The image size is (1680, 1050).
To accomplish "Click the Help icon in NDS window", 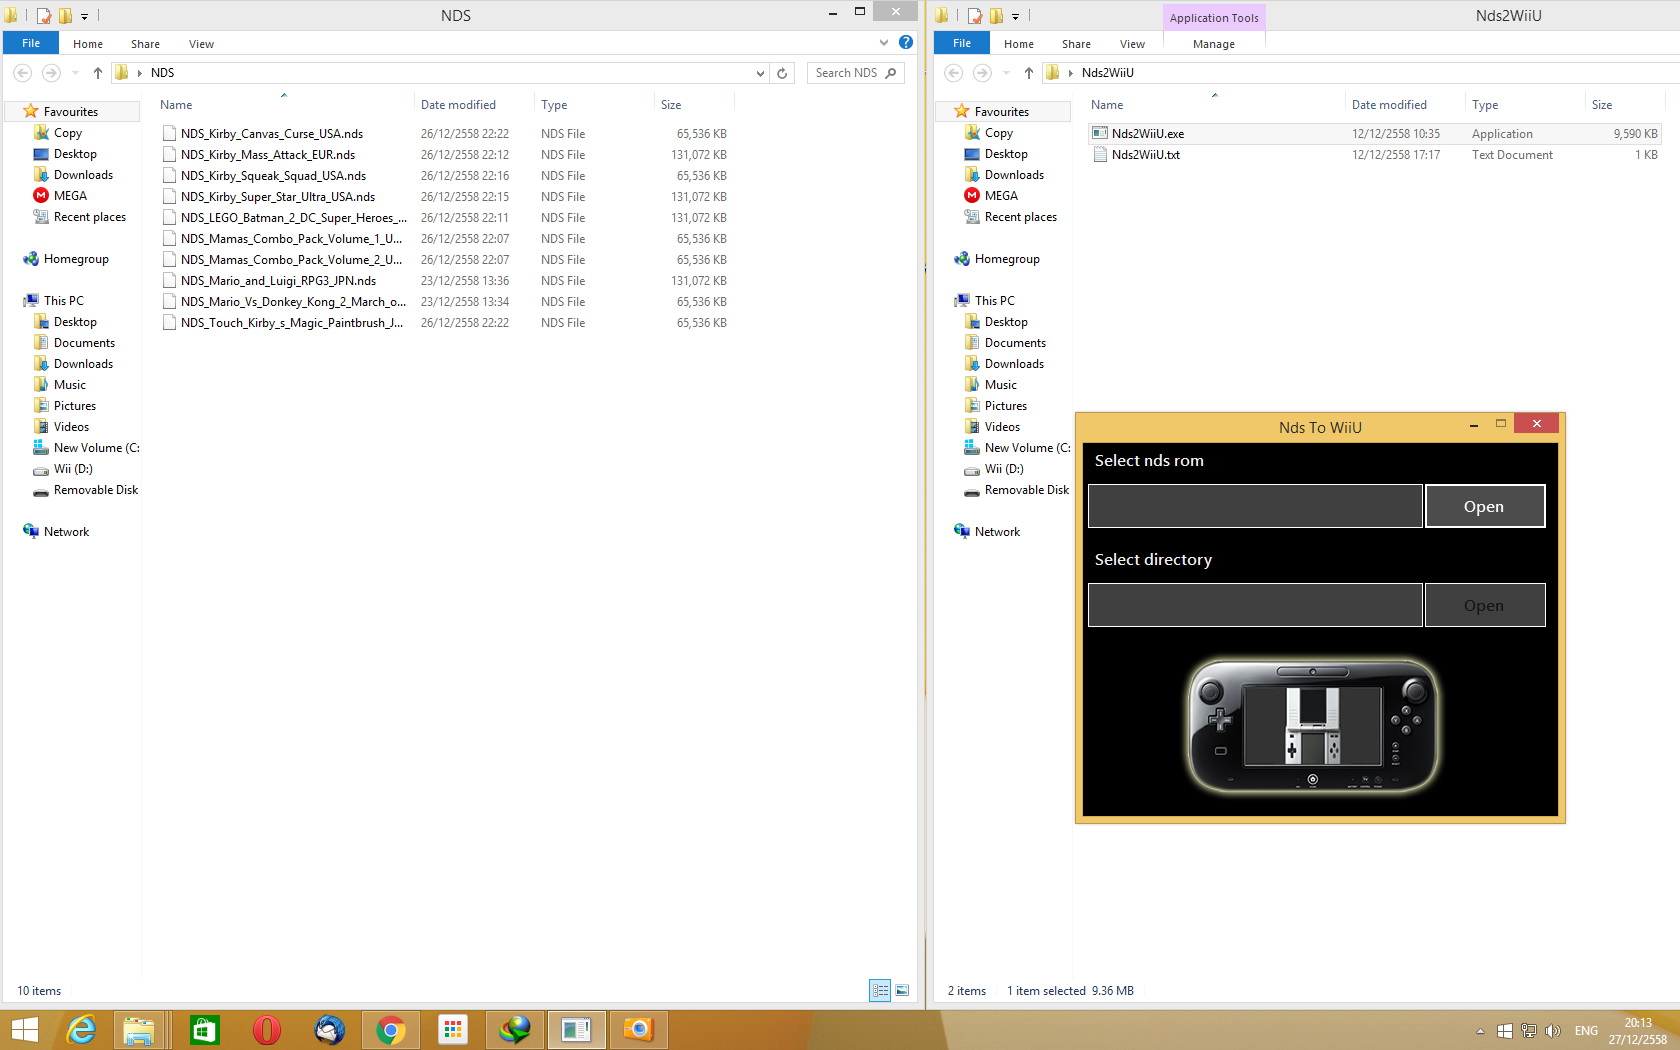I will point(905,43).
